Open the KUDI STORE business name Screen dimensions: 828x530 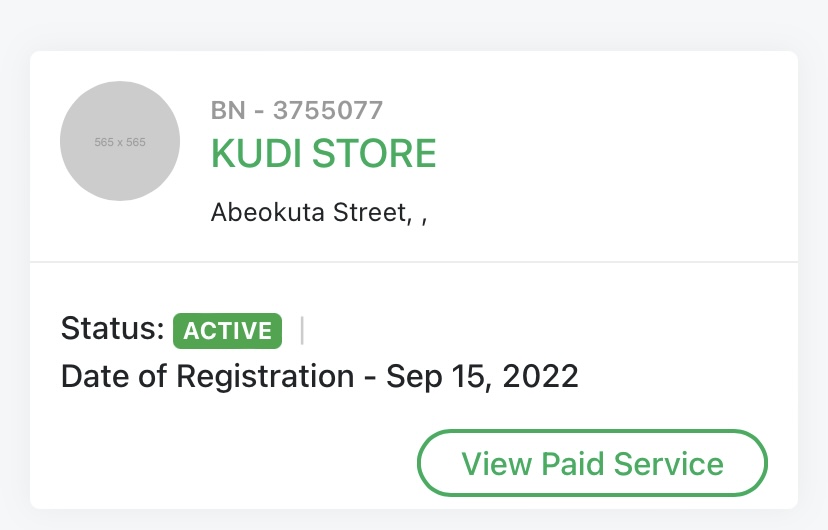tap(323, 154)
